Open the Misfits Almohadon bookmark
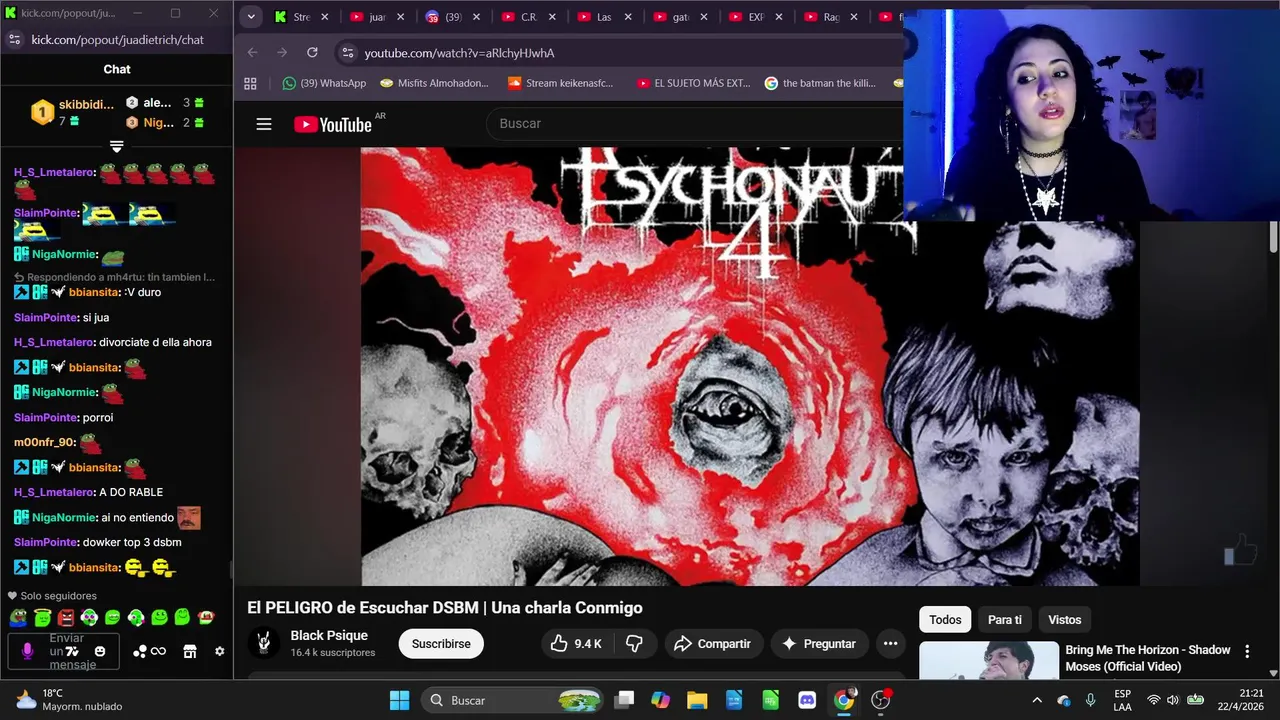The height and width of the screenshot is (720, 1280). click(435, 83)
